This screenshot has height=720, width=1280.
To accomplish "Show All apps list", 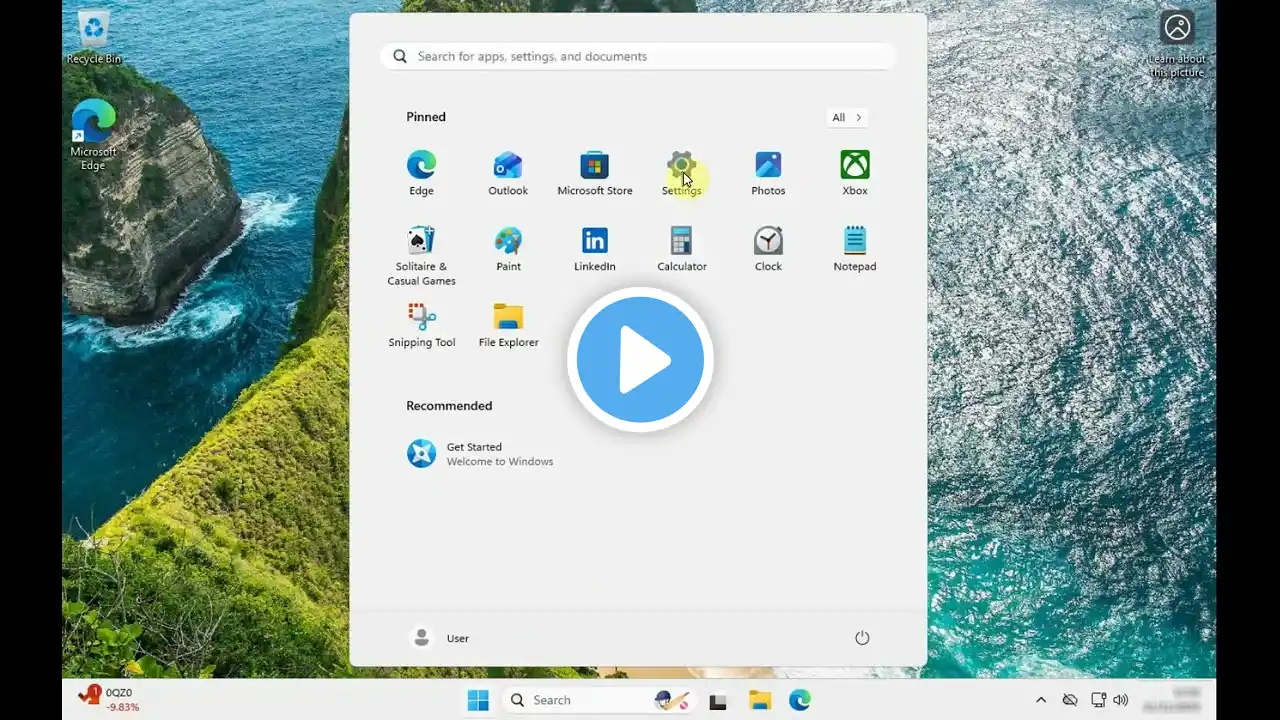I will [847, 117].
